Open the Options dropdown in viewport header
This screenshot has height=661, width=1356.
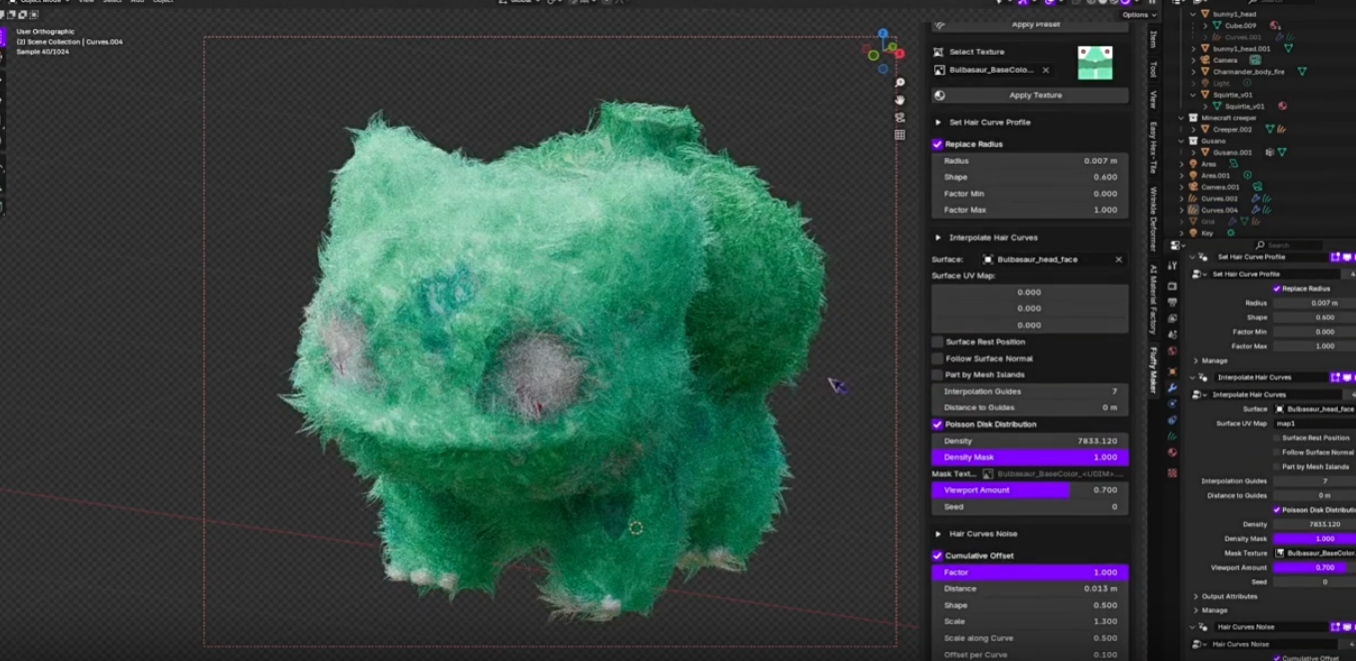pos(1138,15)
